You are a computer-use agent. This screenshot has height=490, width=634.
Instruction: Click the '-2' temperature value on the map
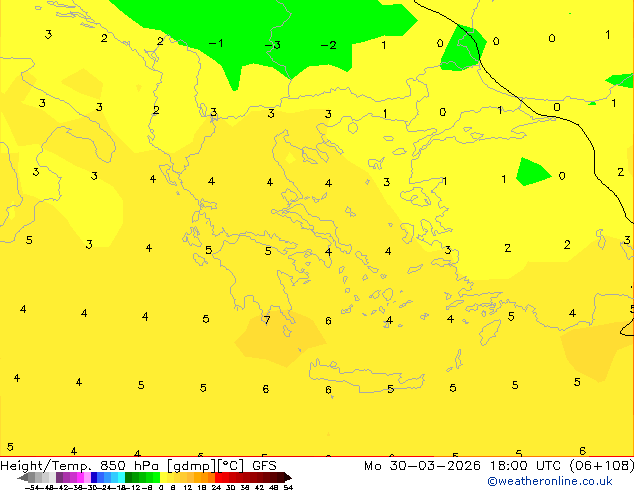328,45
